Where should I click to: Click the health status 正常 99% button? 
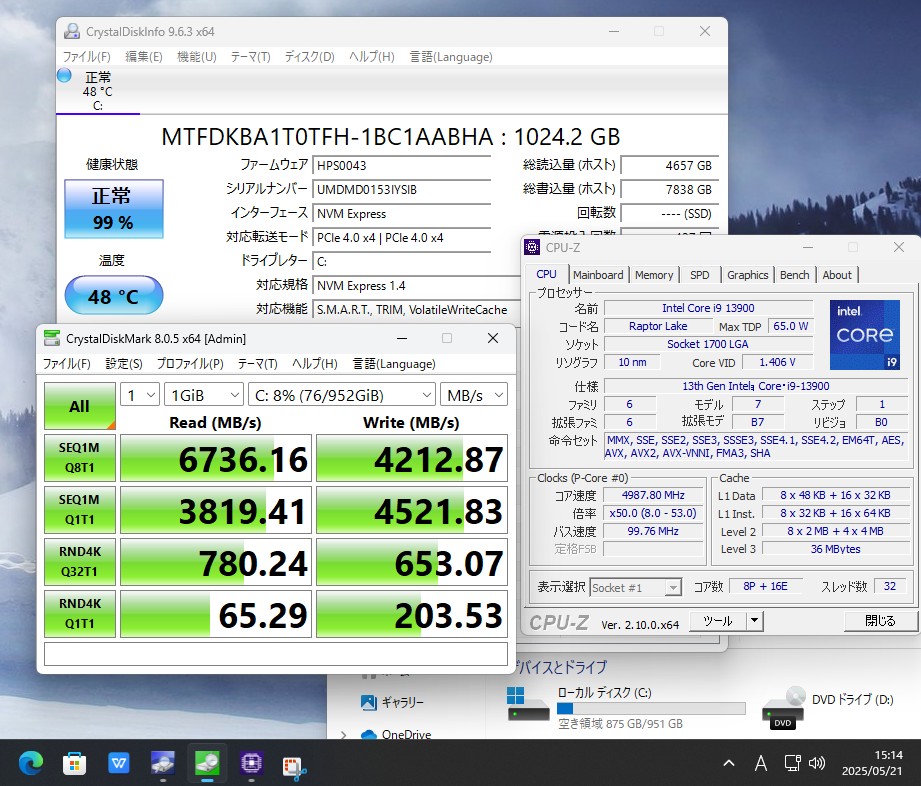coord(113,209)
